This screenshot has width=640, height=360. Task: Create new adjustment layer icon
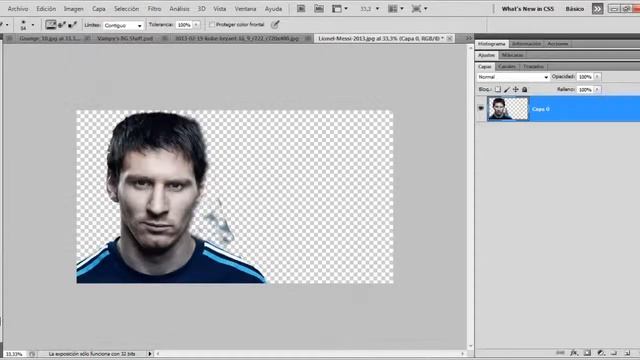(600, 353)
